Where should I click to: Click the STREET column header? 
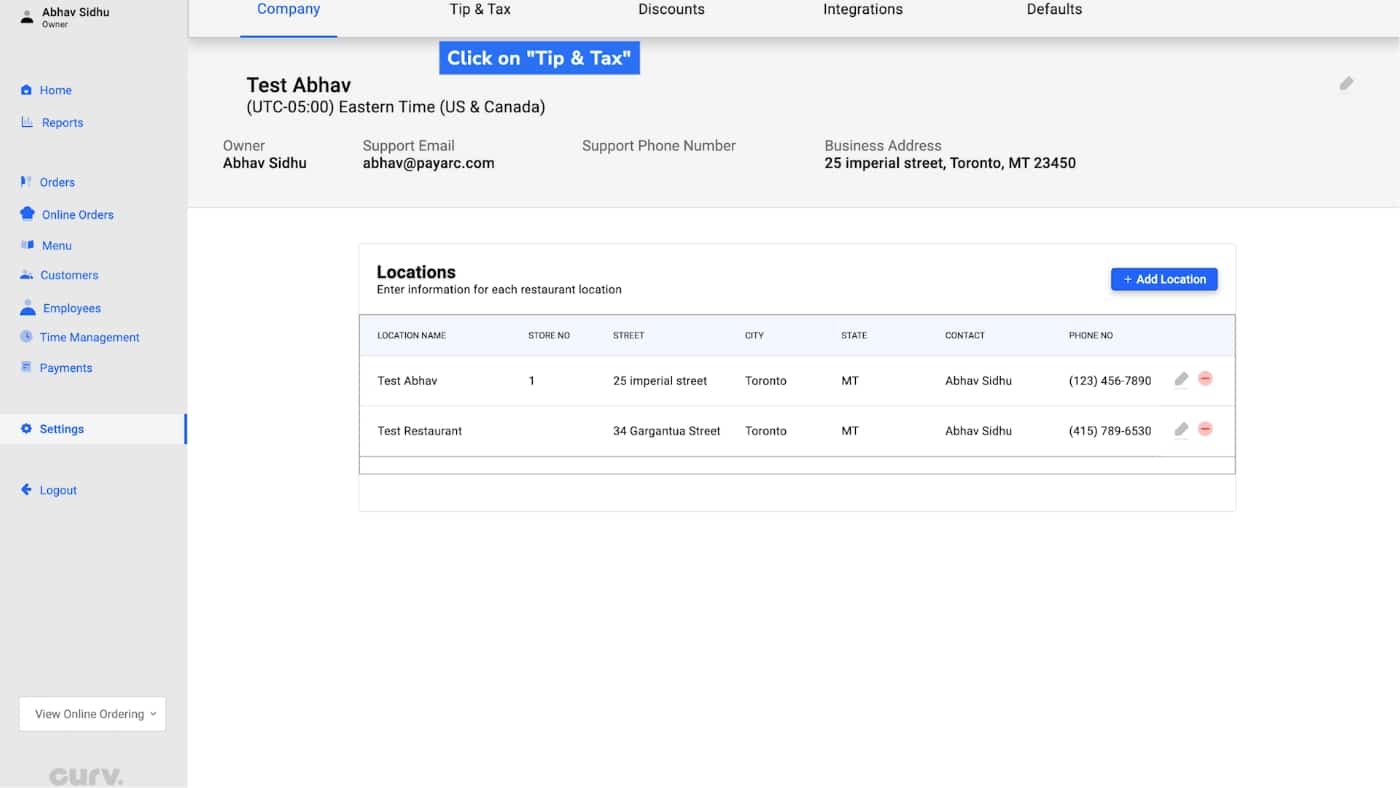coord(628,336)
